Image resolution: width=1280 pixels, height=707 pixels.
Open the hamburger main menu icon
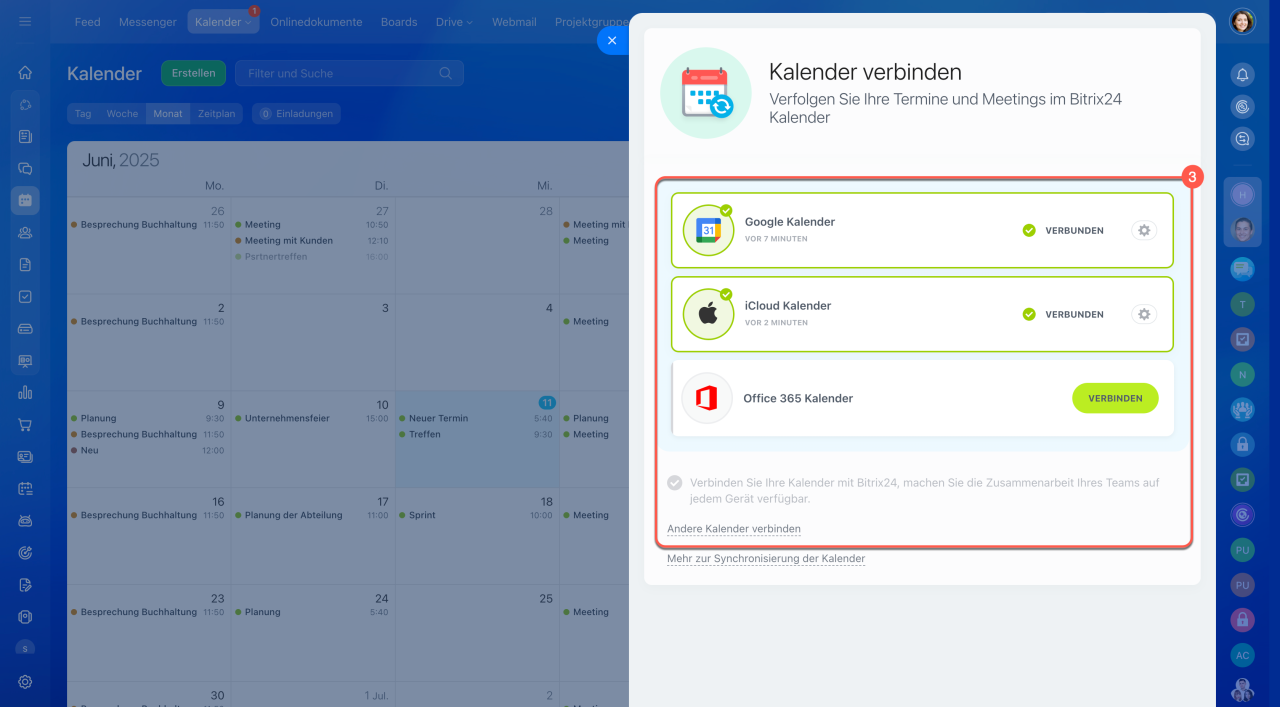(x=25, y=21)
